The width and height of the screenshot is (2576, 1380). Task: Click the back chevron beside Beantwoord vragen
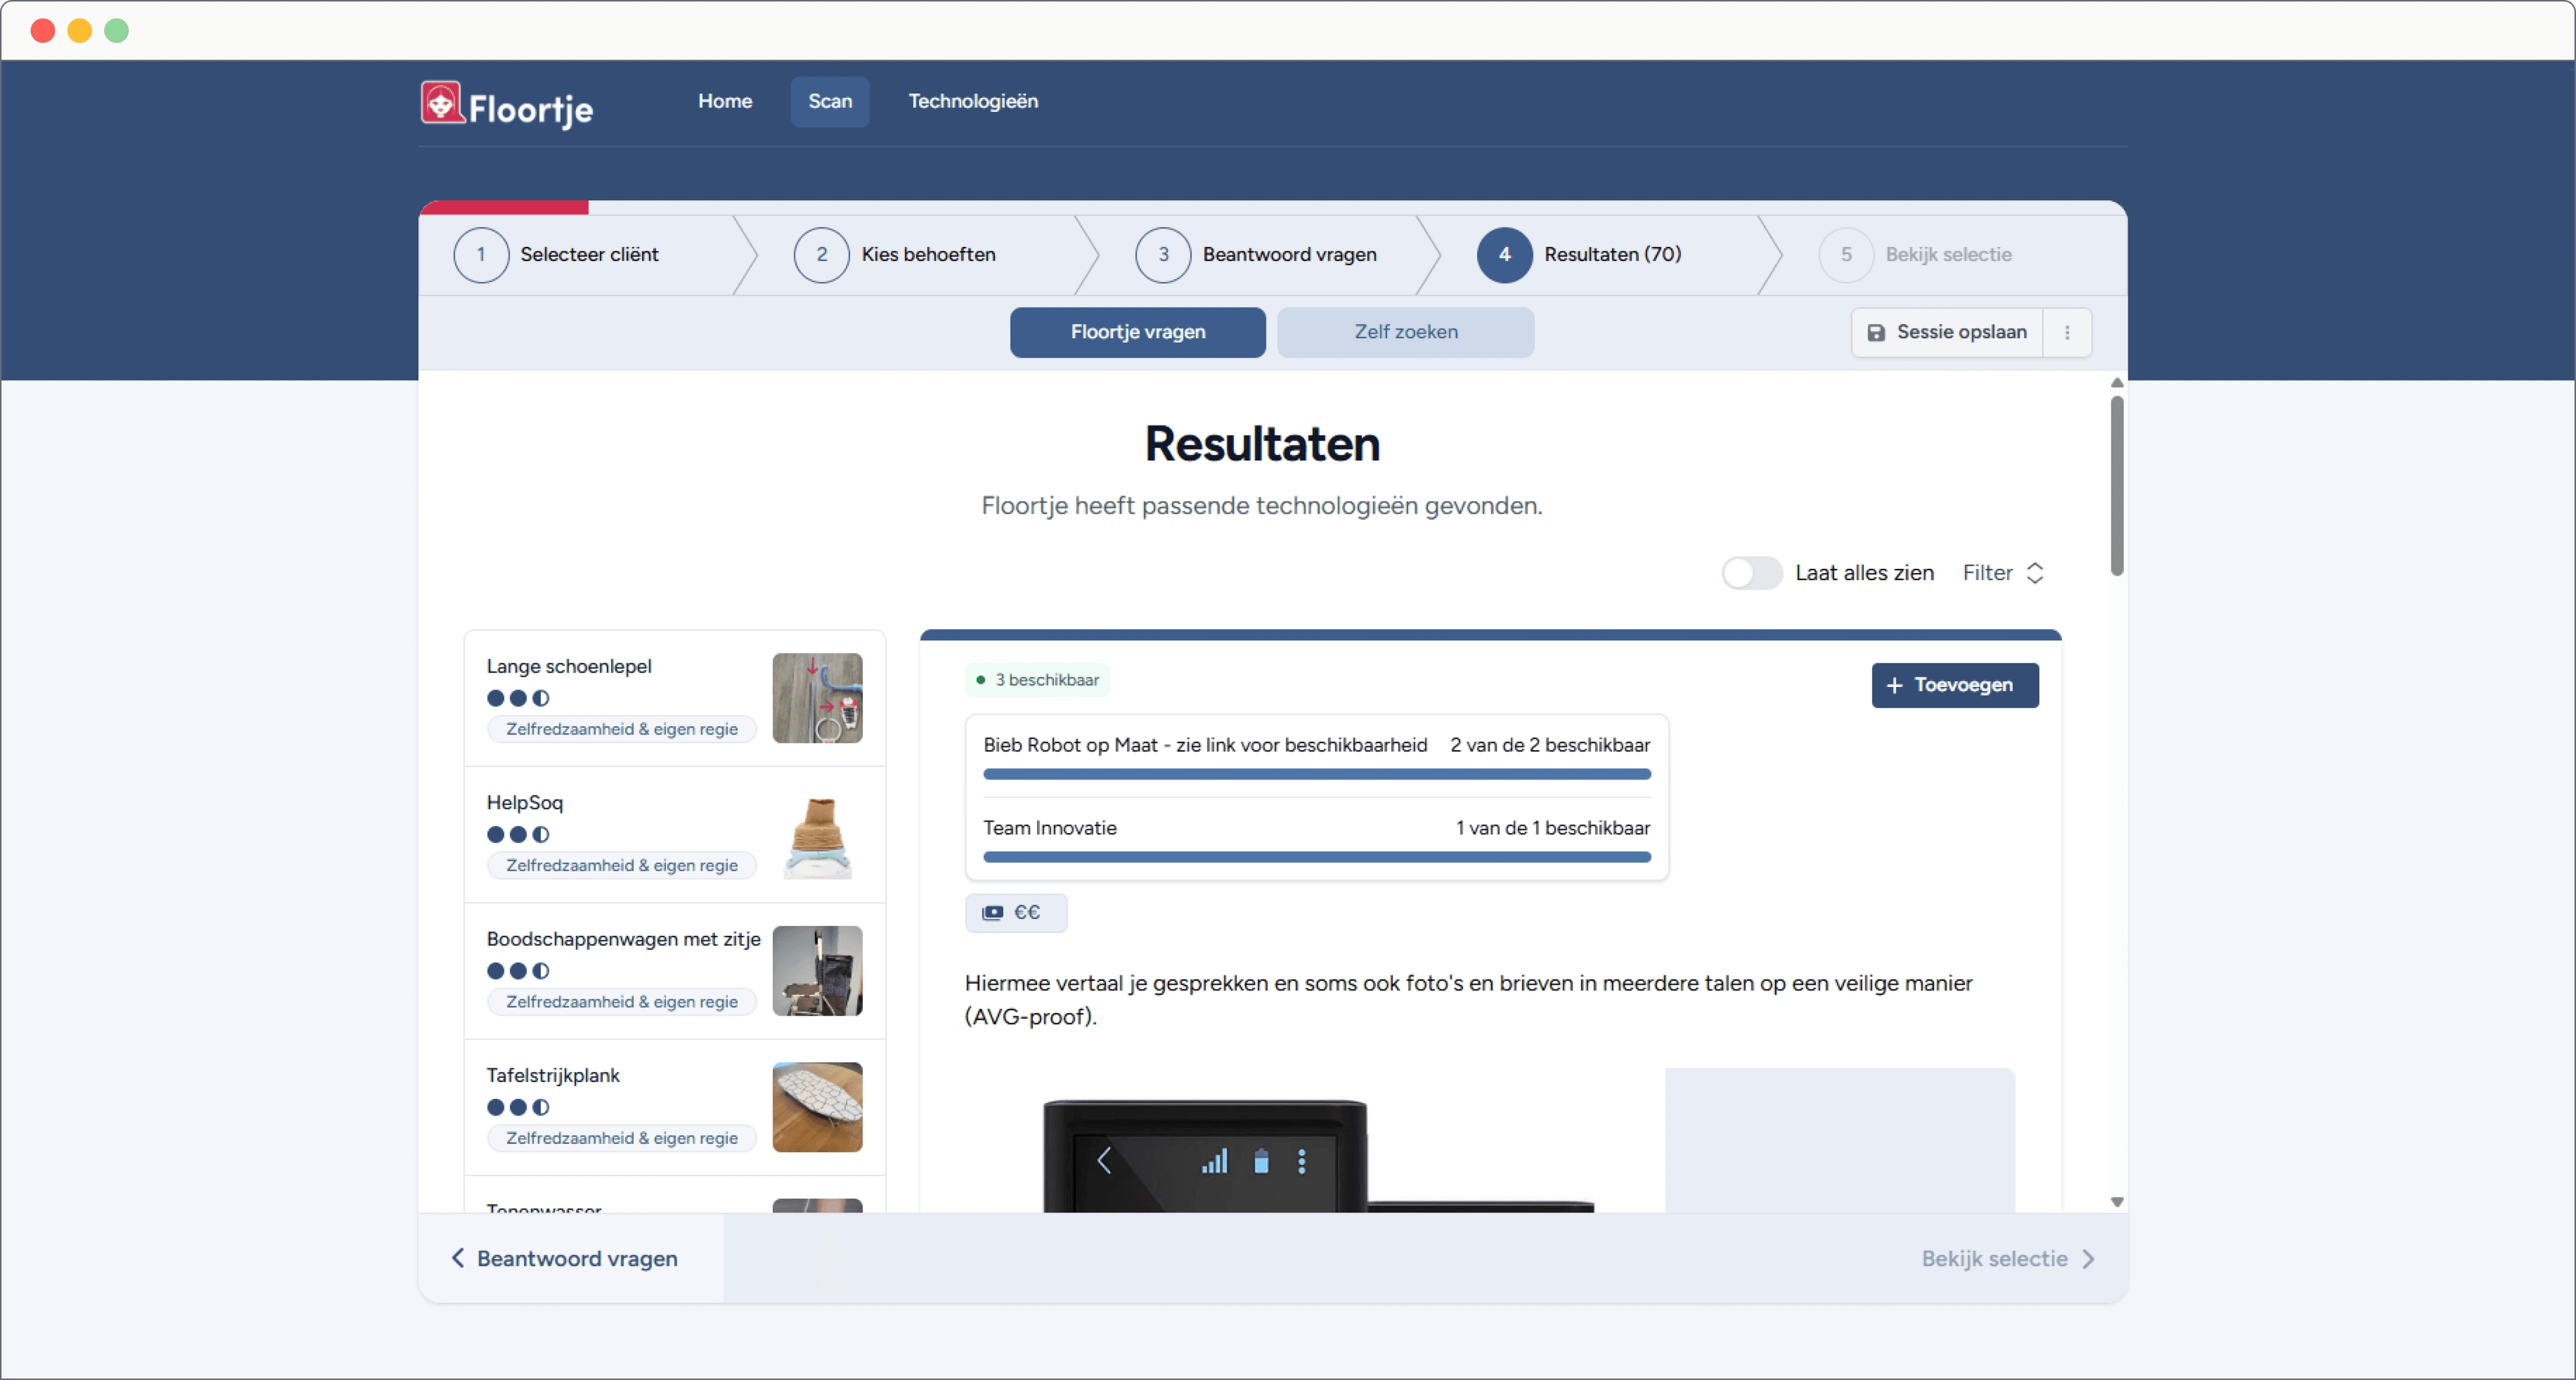click(458, 1258)
